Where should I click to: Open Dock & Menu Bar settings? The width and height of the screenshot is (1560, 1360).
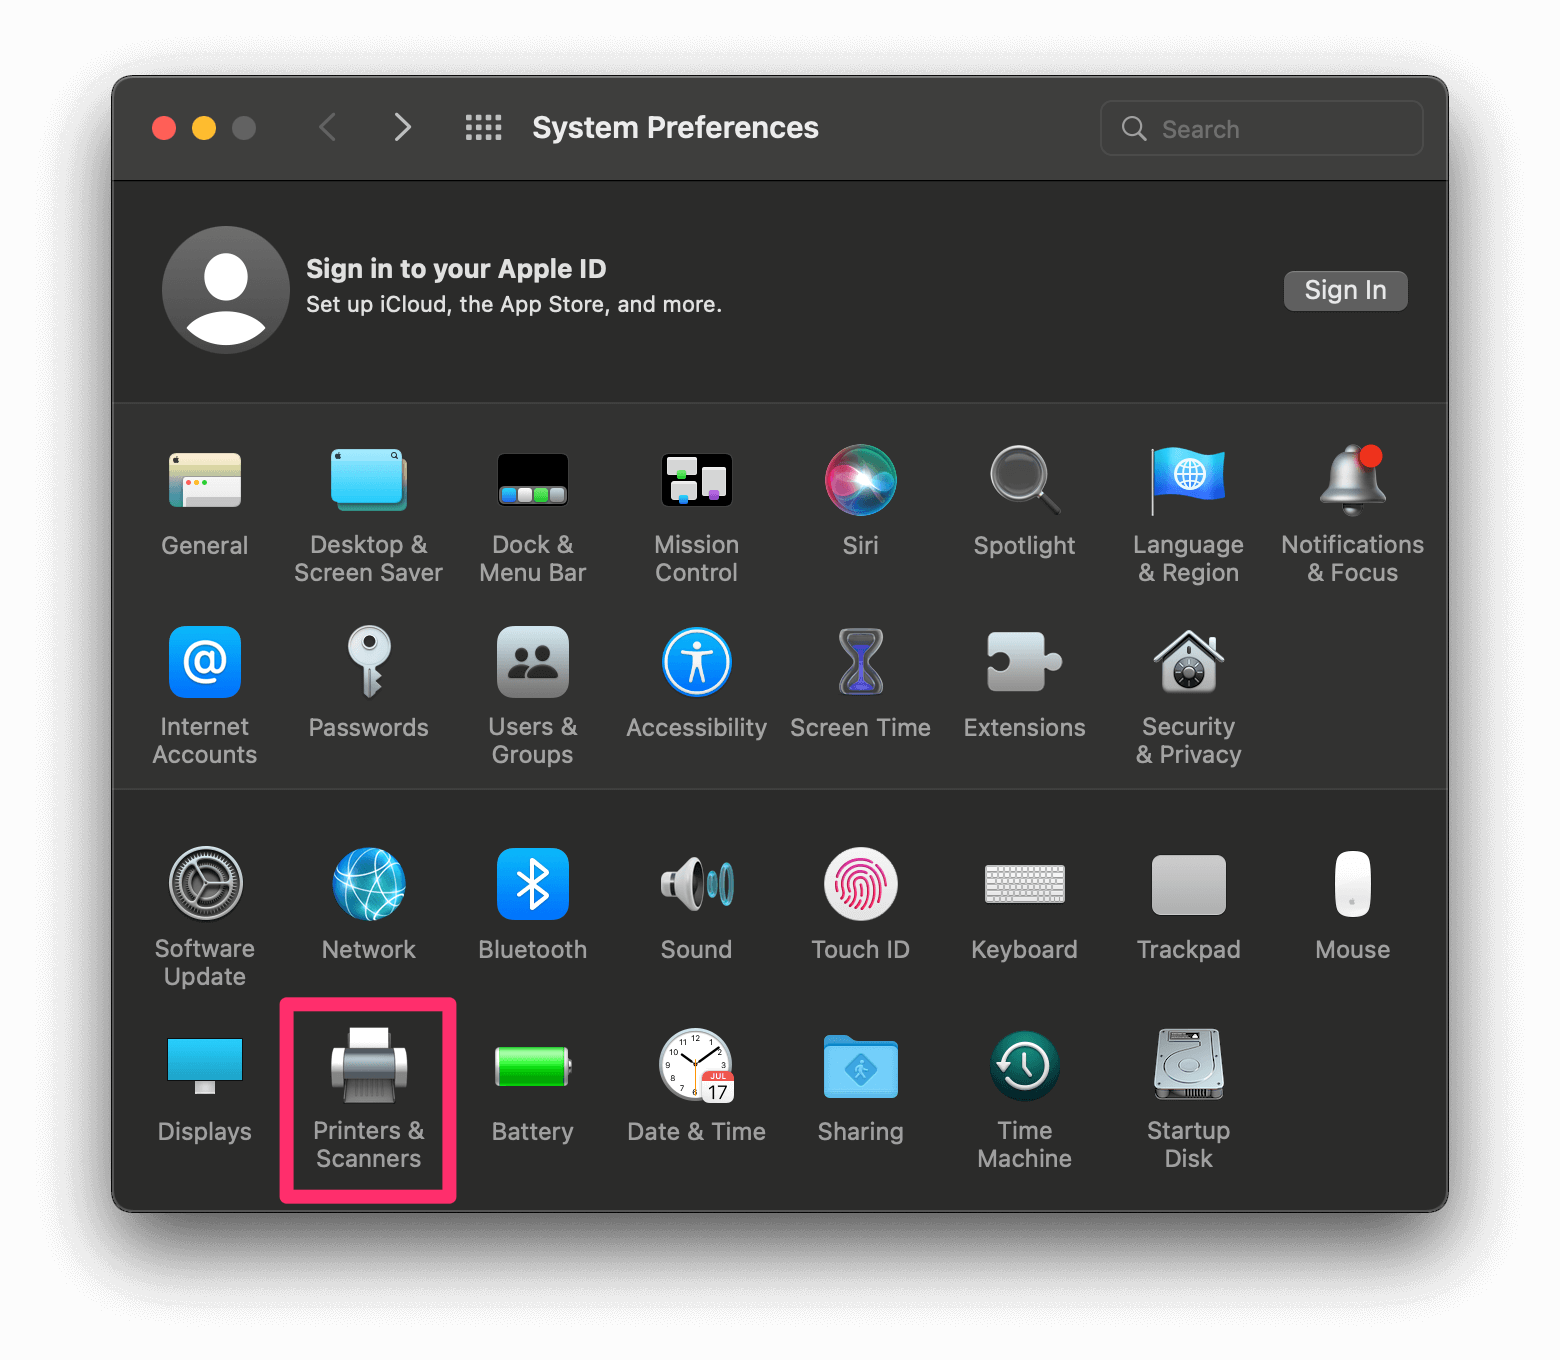tap(532, 481)
